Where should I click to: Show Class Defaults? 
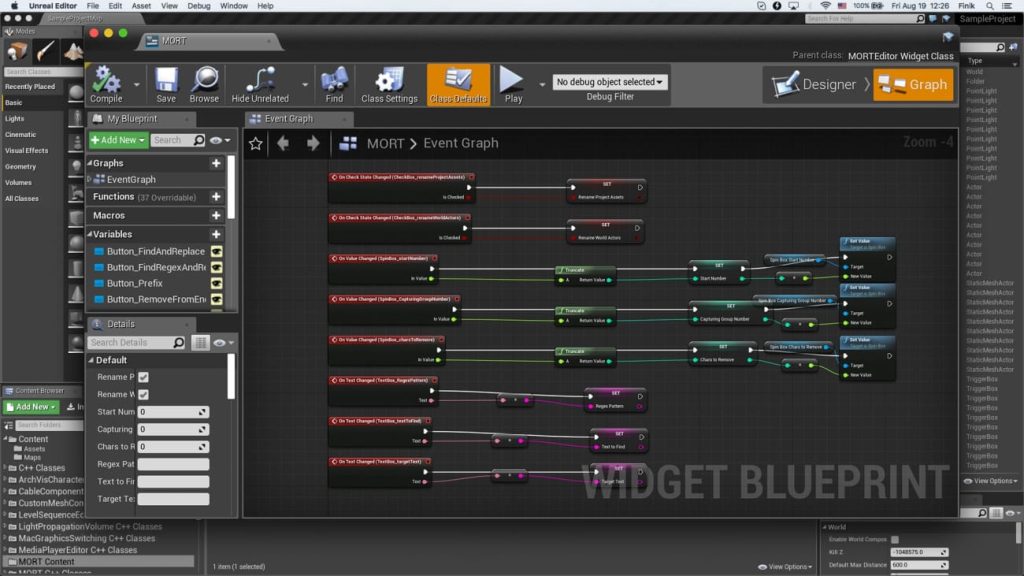pos(458,85)
